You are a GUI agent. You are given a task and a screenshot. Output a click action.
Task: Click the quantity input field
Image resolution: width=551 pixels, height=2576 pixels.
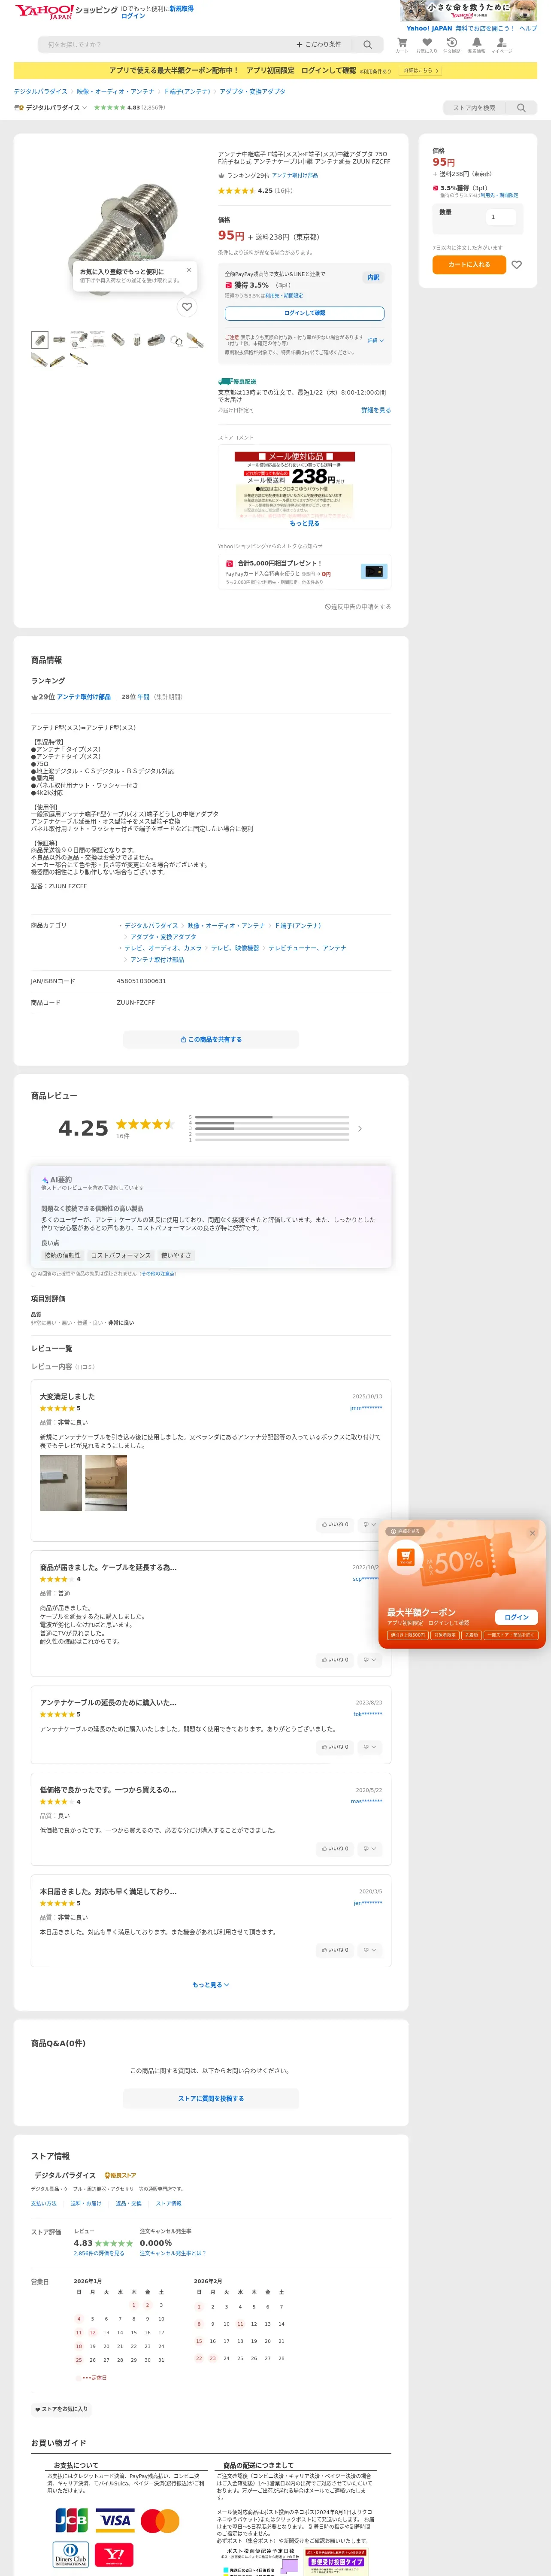tap(500, 217)
